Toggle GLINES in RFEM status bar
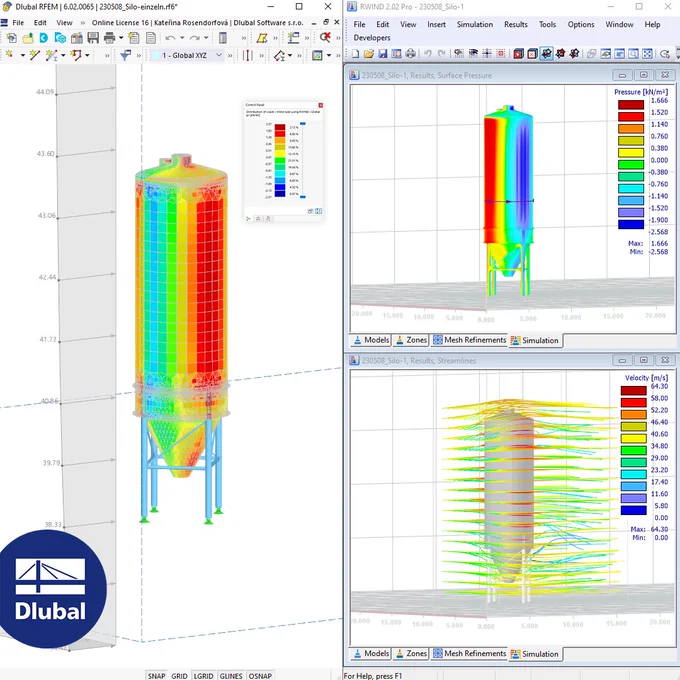The height and width of the screenshot is (680, 680). (231, 676)
